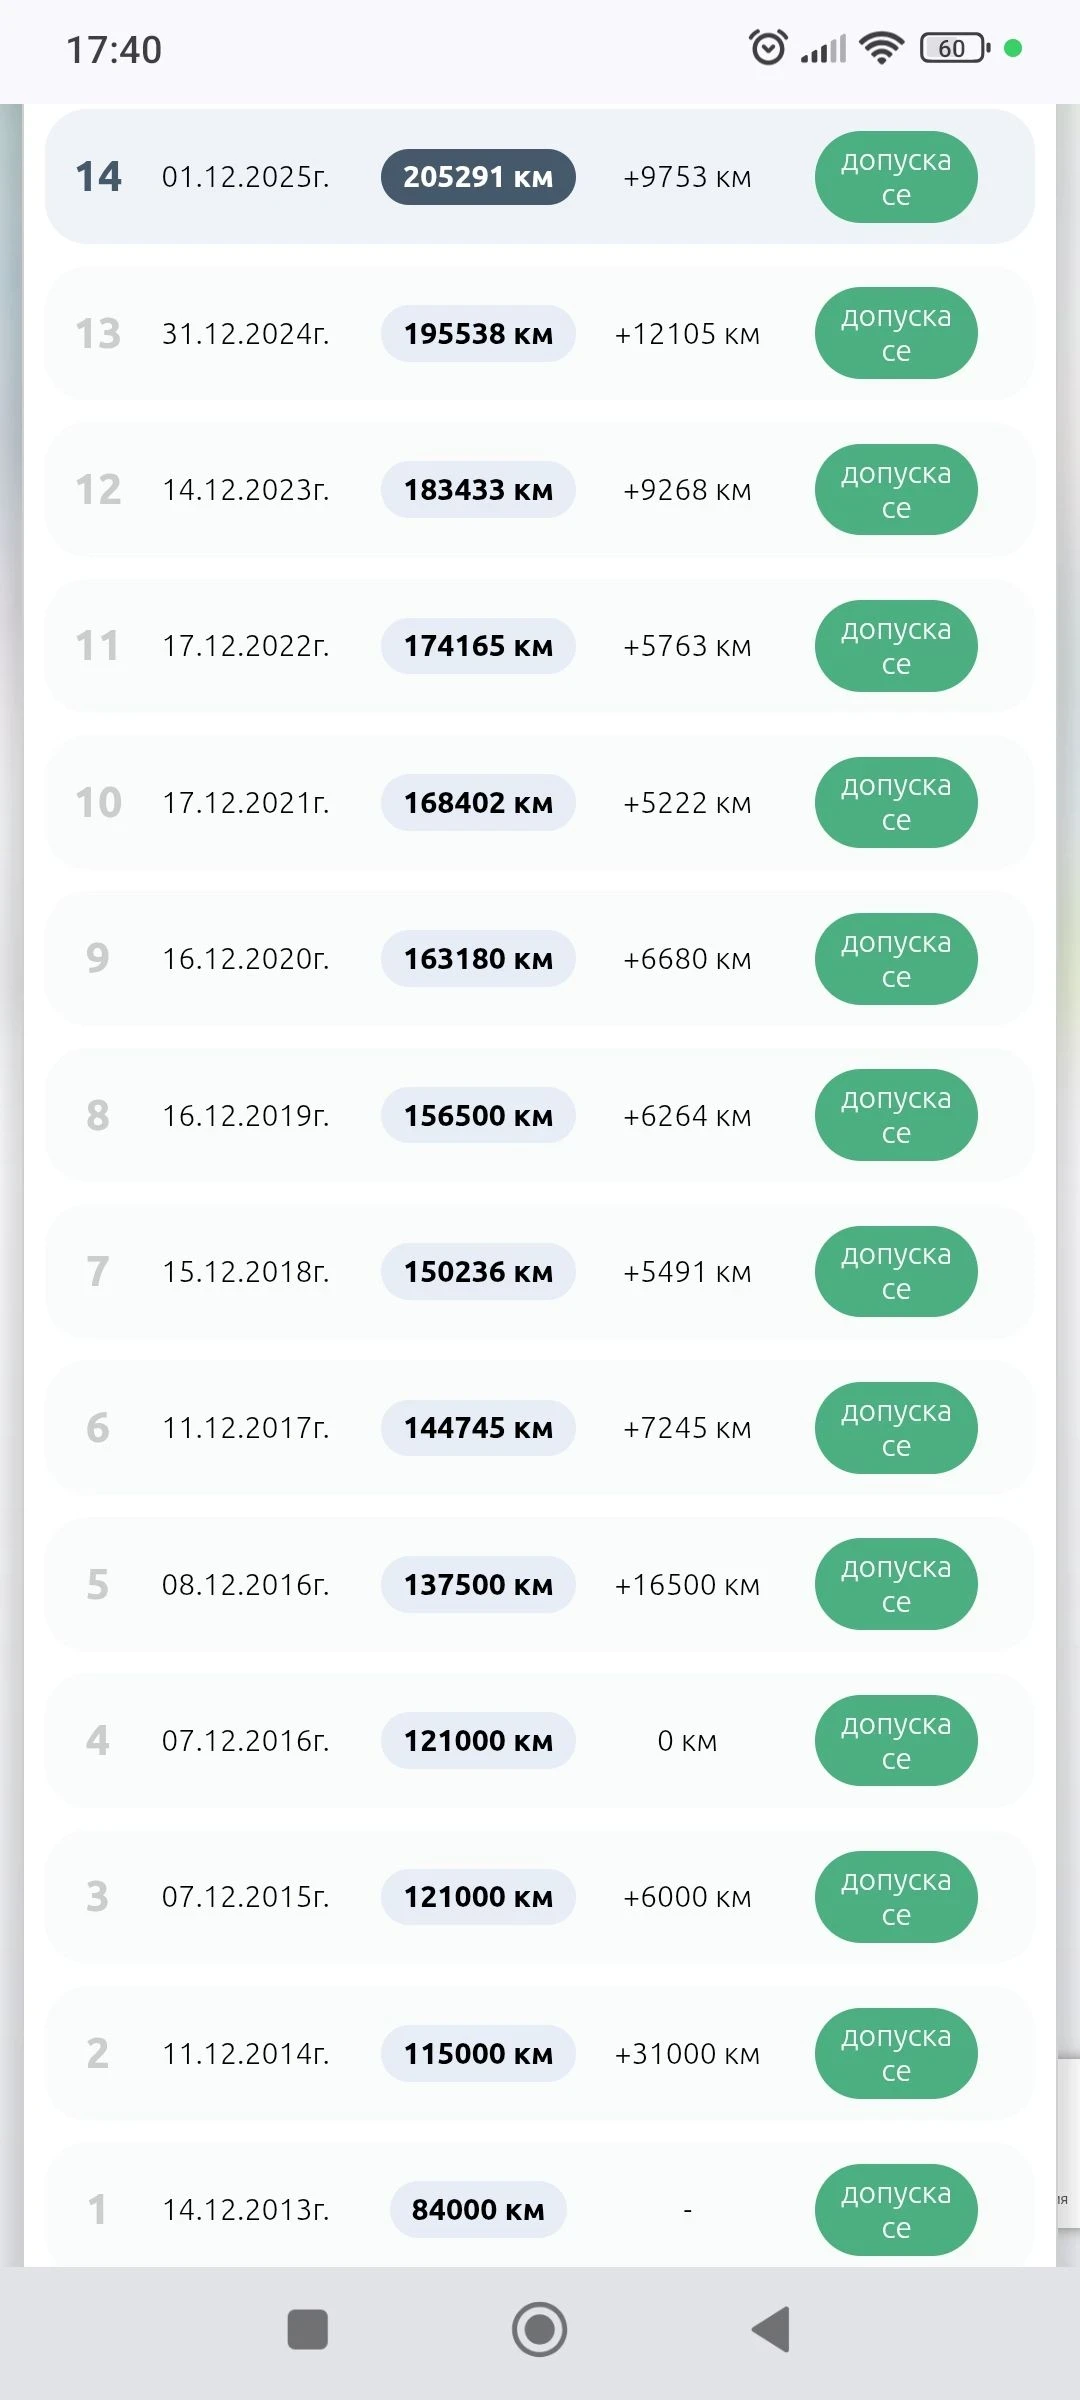This screenshot has height=2400, width=1080.
Task: Select inspection row number 3
Action: click(x=97, y=1897)
